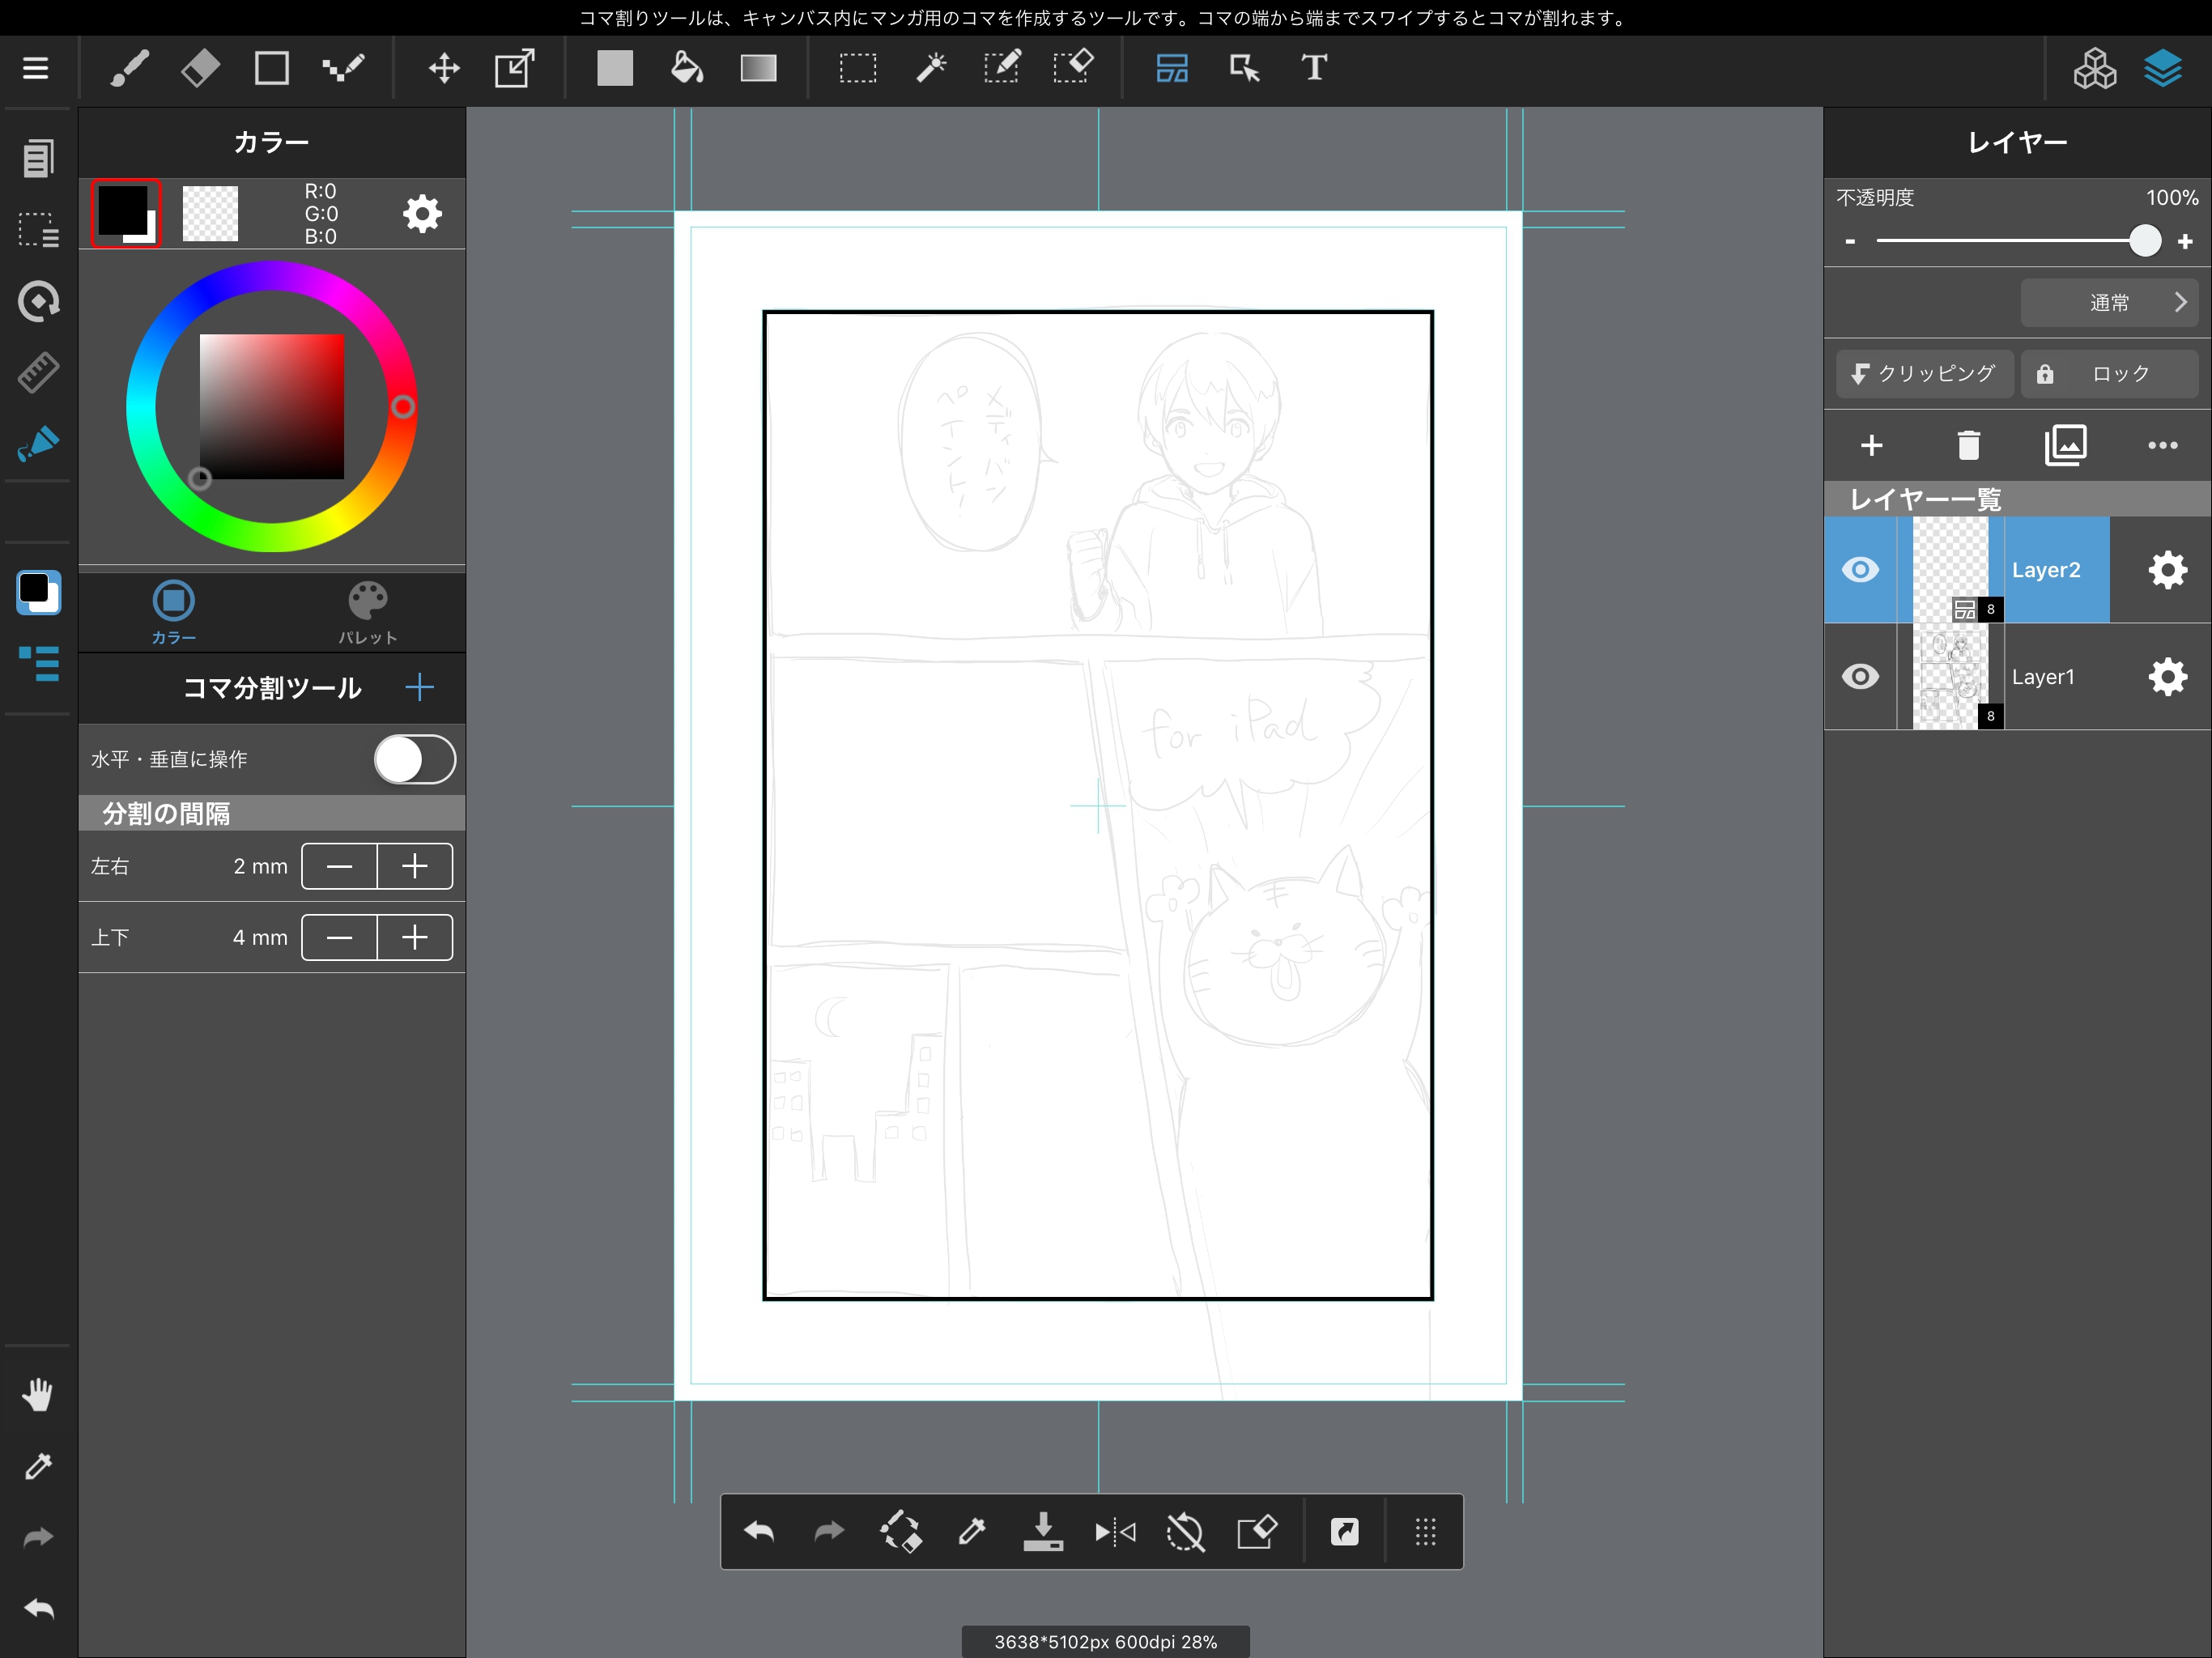Open the blend mode 通常 dropdown
2212x1658 pixels.
click(2108, 302)
